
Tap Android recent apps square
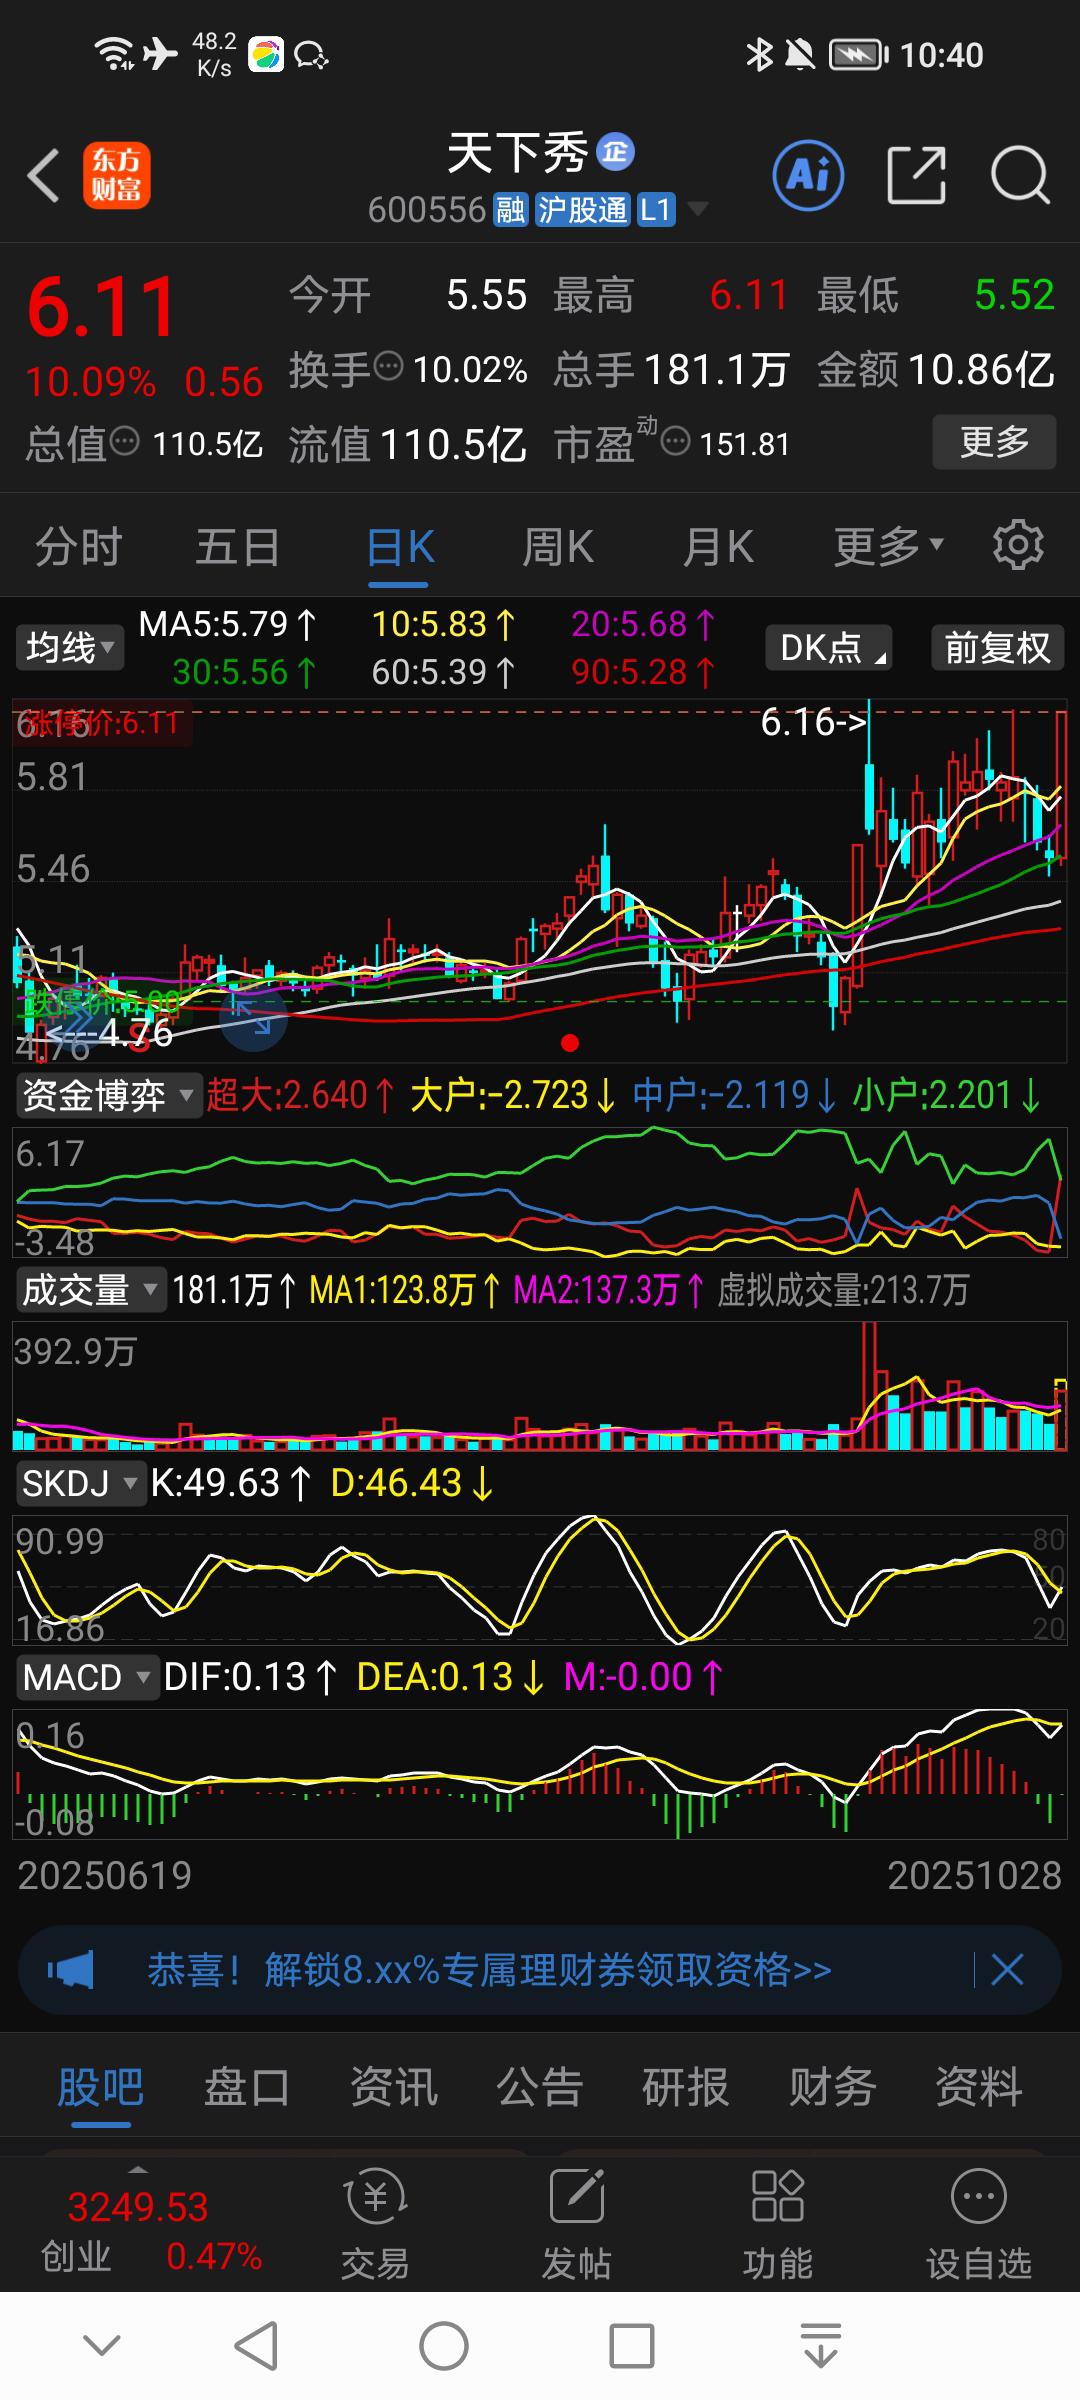(x=632, y=2346)
